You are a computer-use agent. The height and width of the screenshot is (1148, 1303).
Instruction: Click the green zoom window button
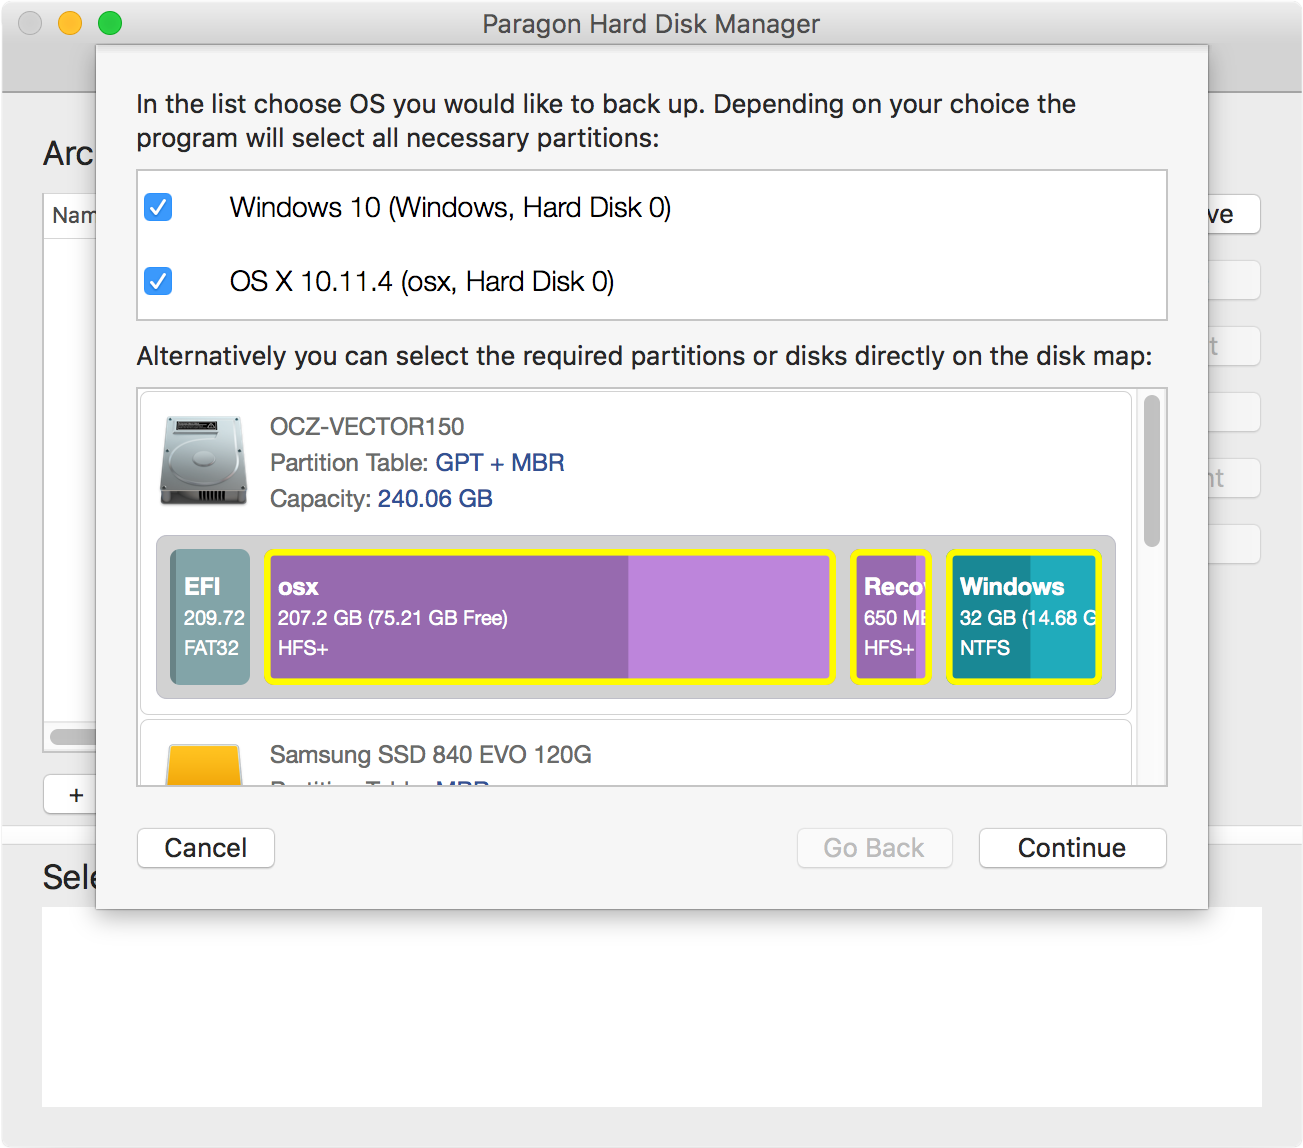110,23
